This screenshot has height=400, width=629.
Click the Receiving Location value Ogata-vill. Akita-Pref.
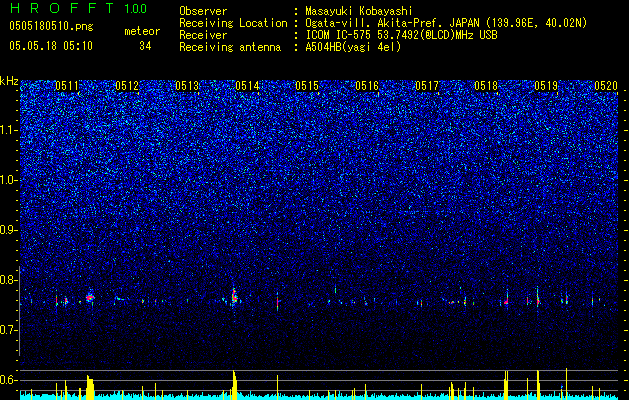coord(371,23)
